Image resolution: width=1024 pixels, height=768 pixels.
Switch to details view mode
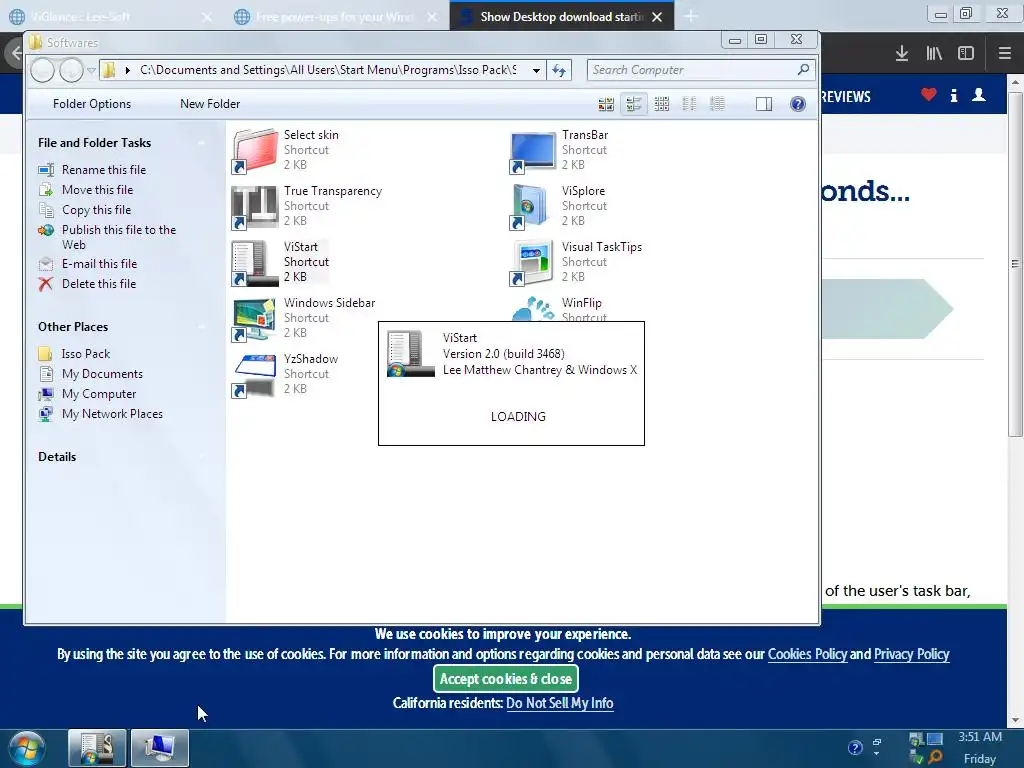tap(717, 104)
